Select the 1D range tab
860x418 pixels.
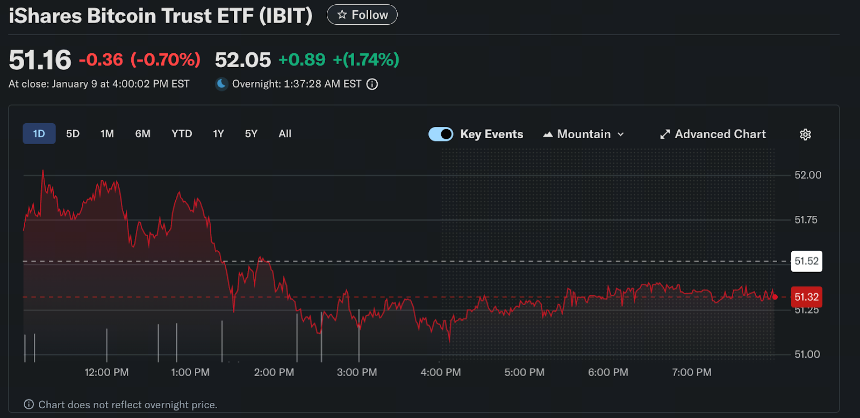coord(39,133)
